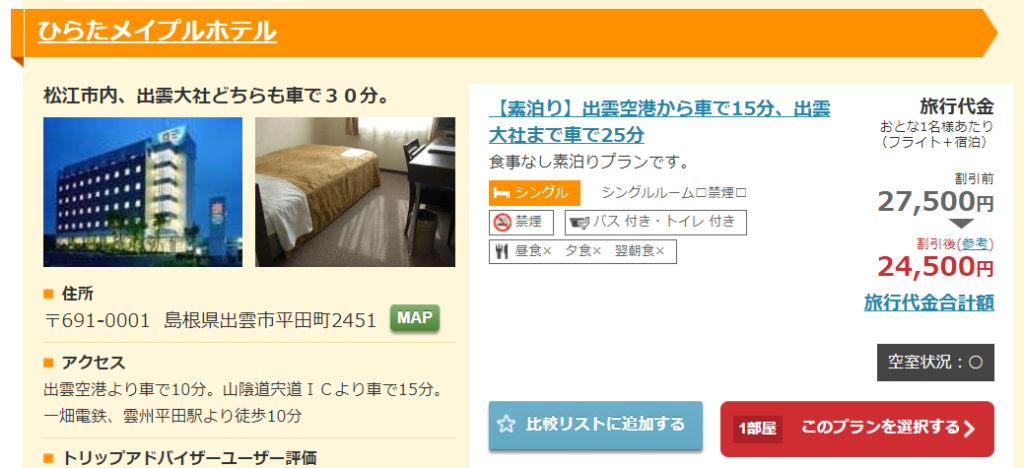This screenshot has height=468, width=1024.
Task: View the hotel exterior night photo
Action: pyautogui.click(x=142, y=192)
